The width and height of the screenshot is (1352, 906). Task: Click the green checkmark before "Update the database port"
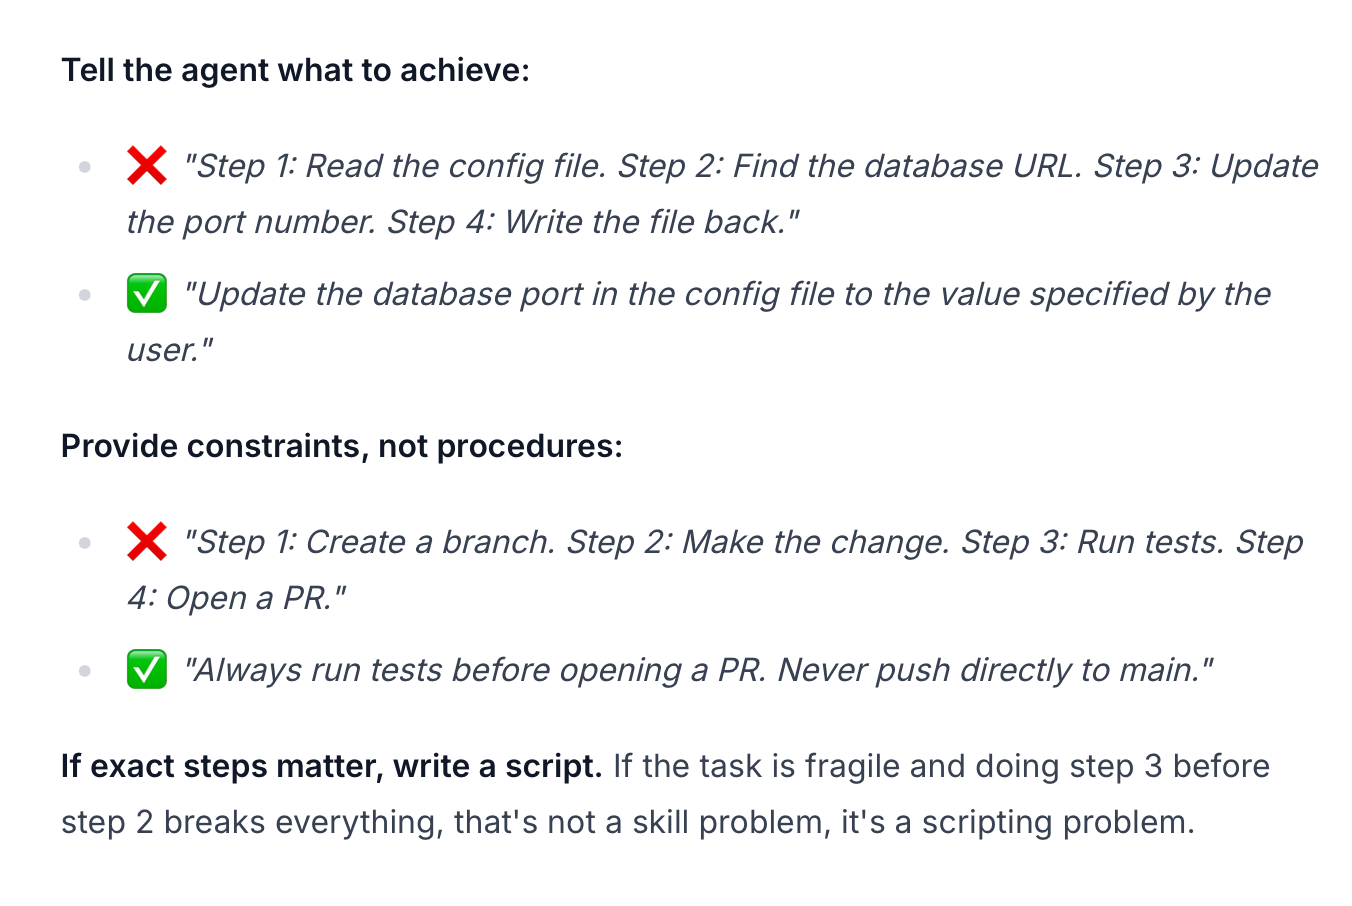[x=146, y=294]
